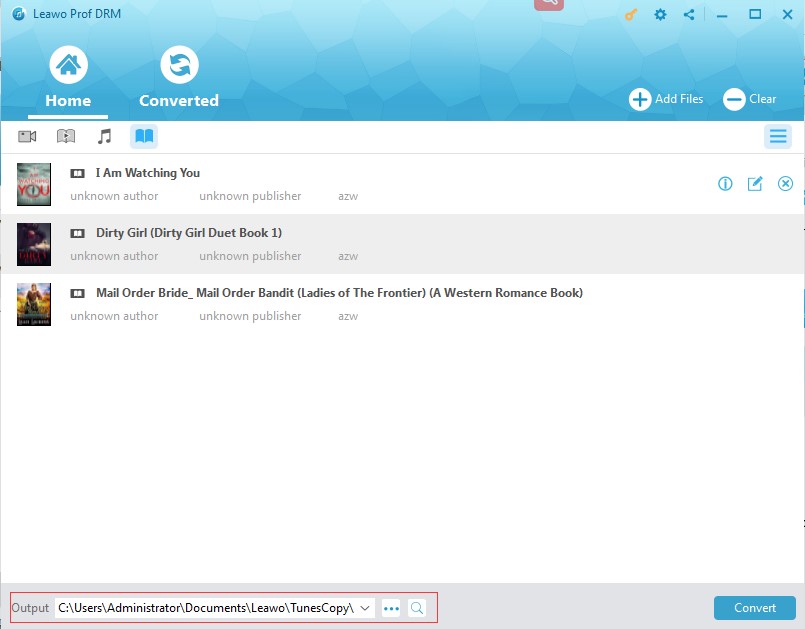Select Mail Order Bride_ Mail Order Bandit title
Viewport: 805px width, 629px height.
pos(339,293)
